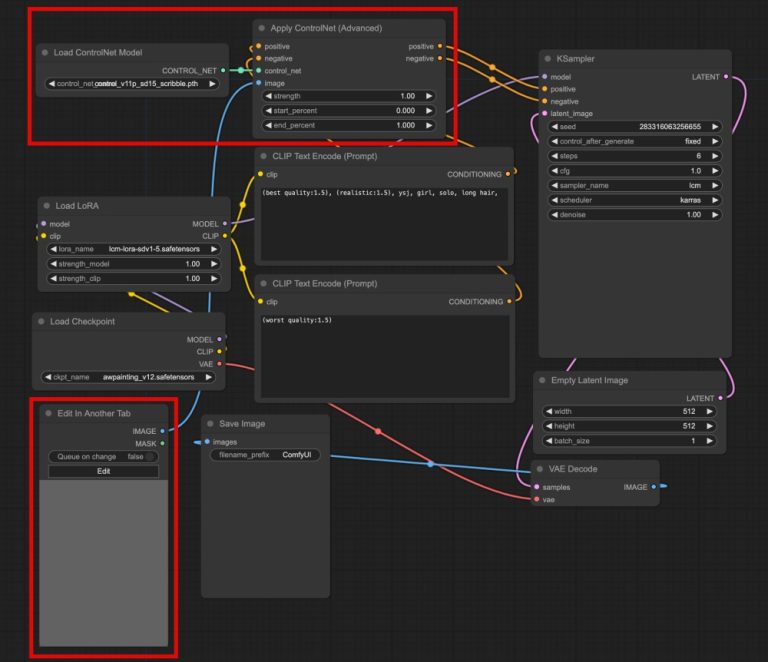Click the positive prompt text area
The height and width of the screenshot is (662, 768).
pyautogui.click(x=384, y=223)
